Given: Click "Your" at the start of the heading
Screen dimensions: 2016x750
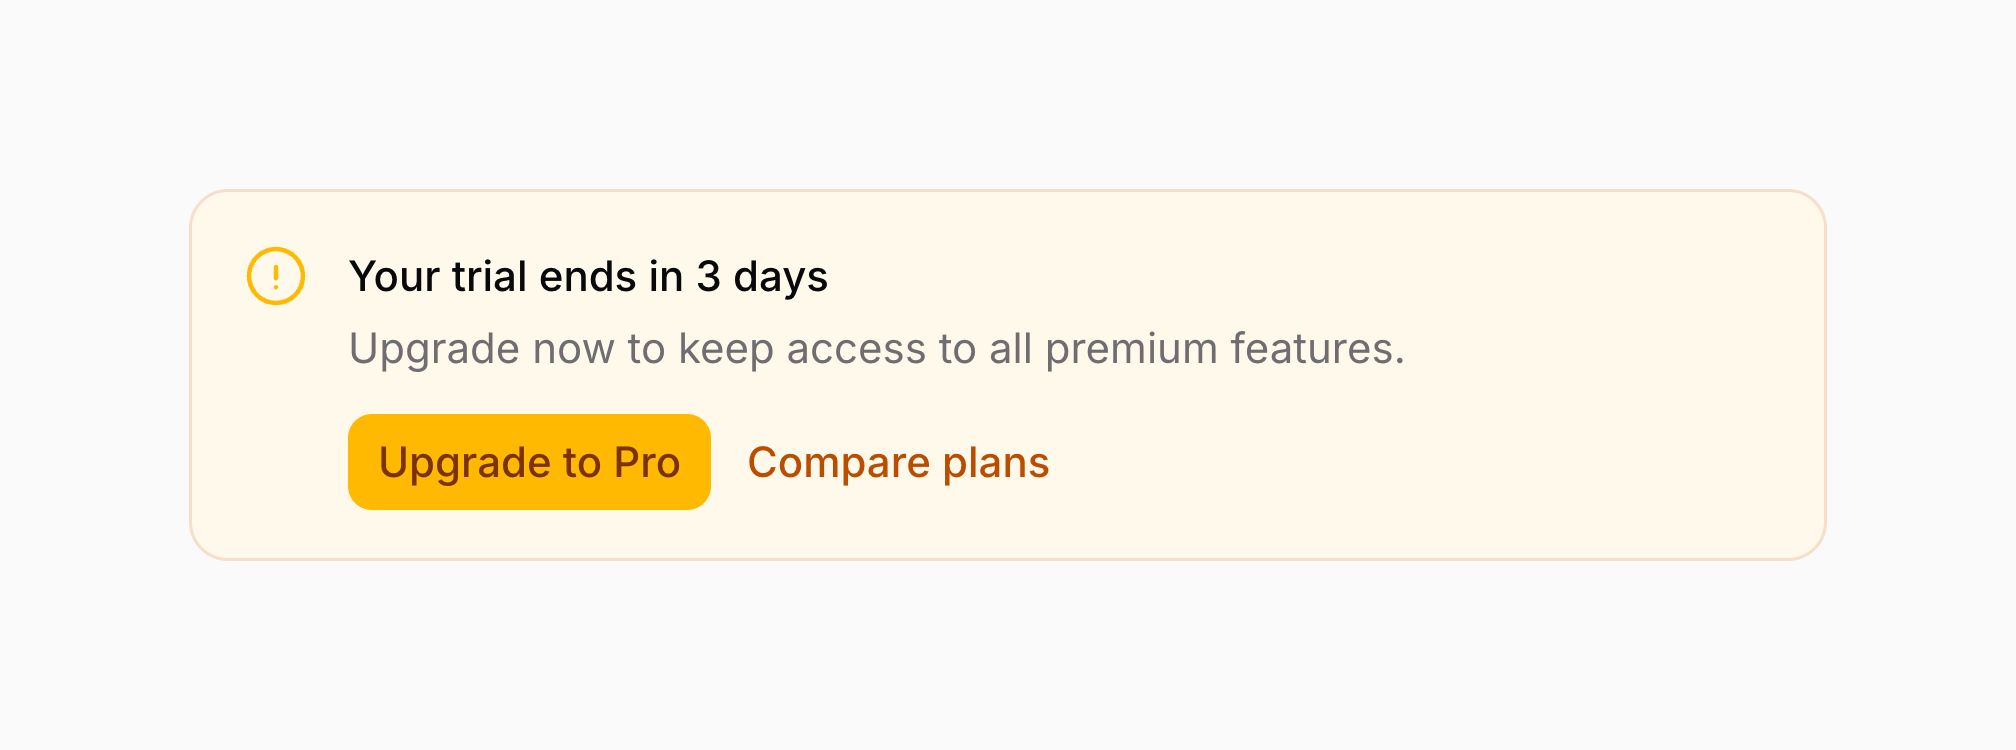Looking at the screenshot, I should click(x=394, y=277).
